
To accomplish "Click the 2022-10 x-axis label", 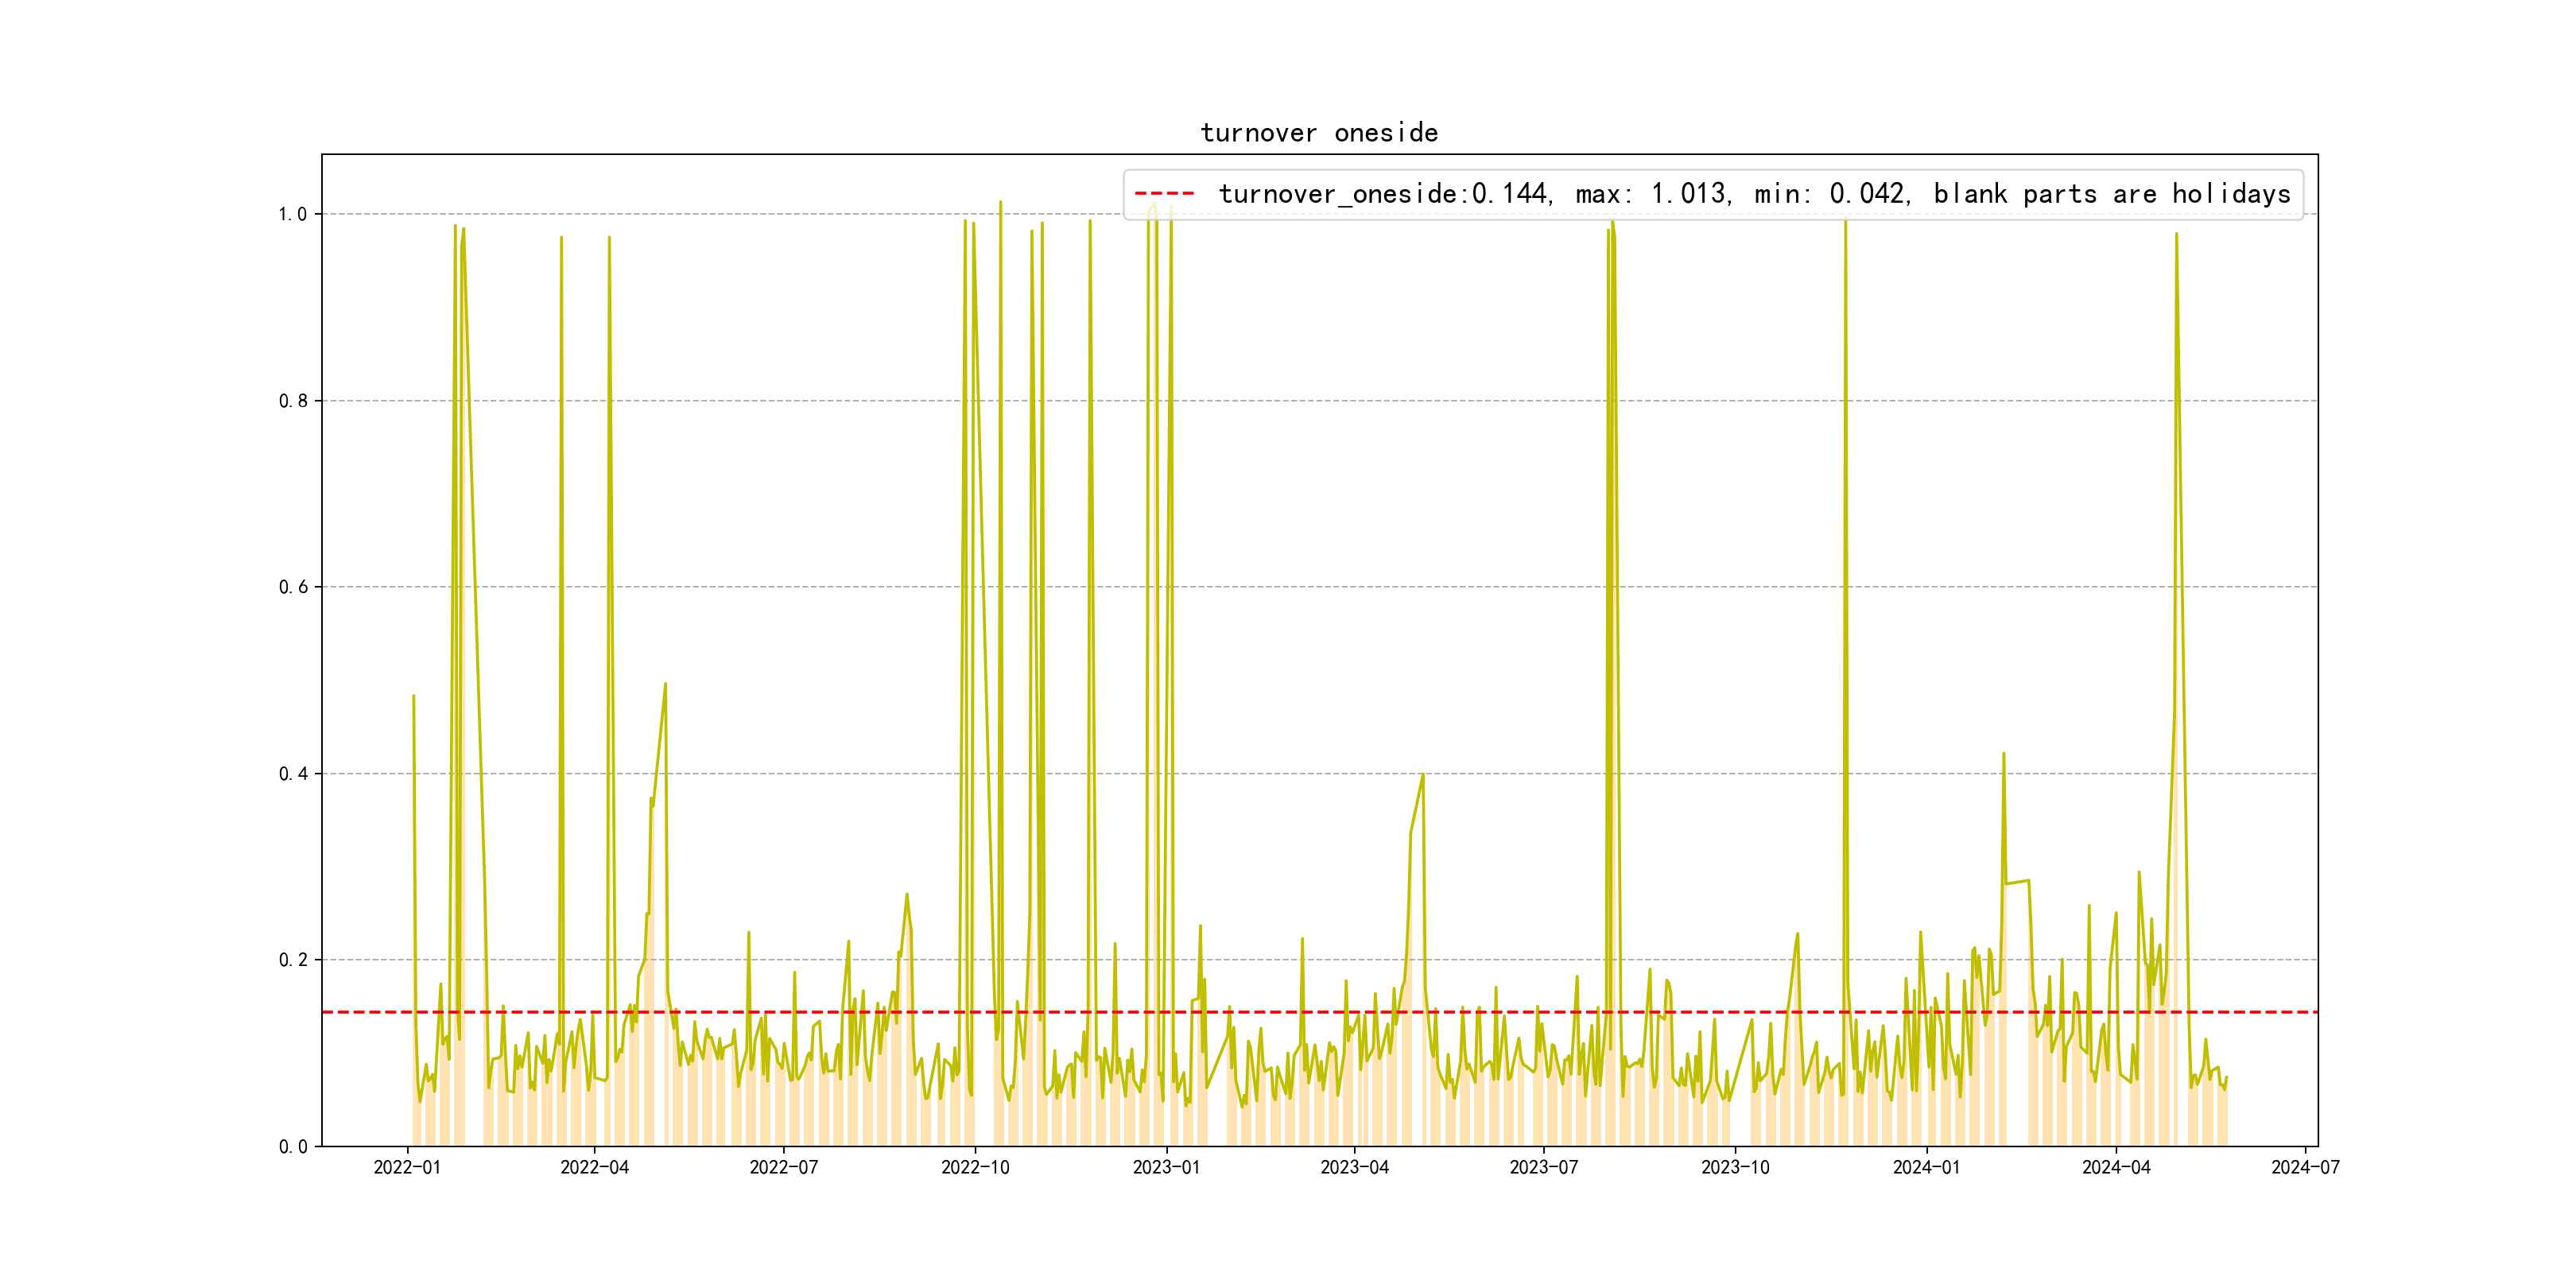I will tap(975, 1168).
